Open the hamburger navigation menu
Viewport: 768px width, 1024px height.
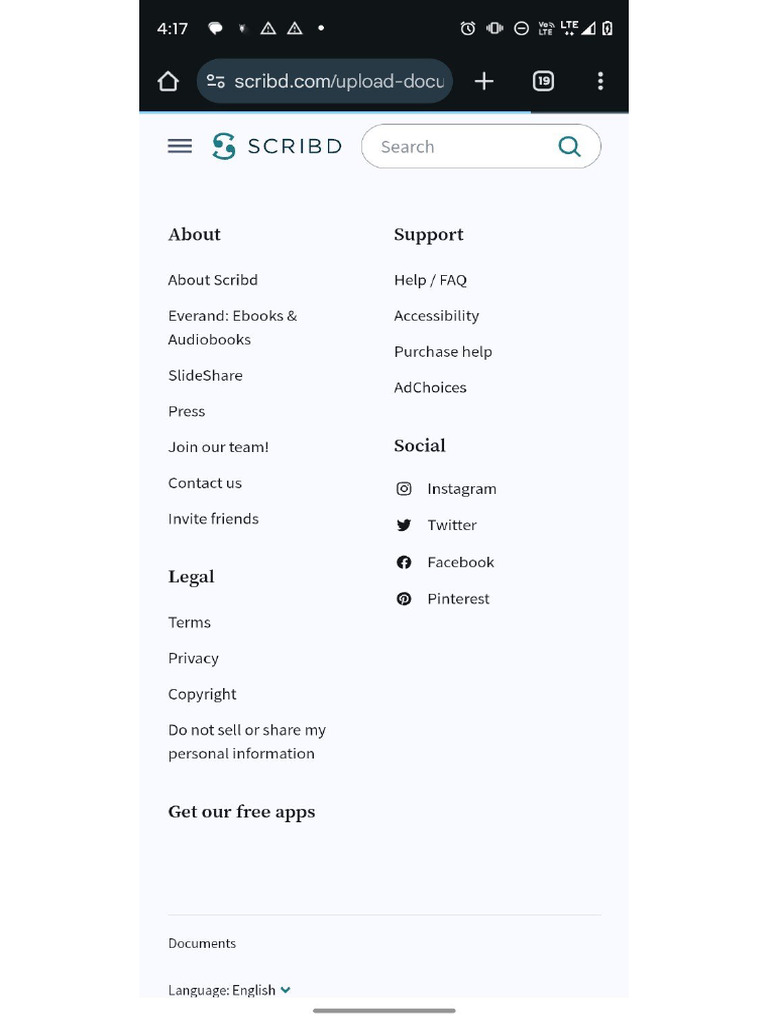(x=180, y=147)
